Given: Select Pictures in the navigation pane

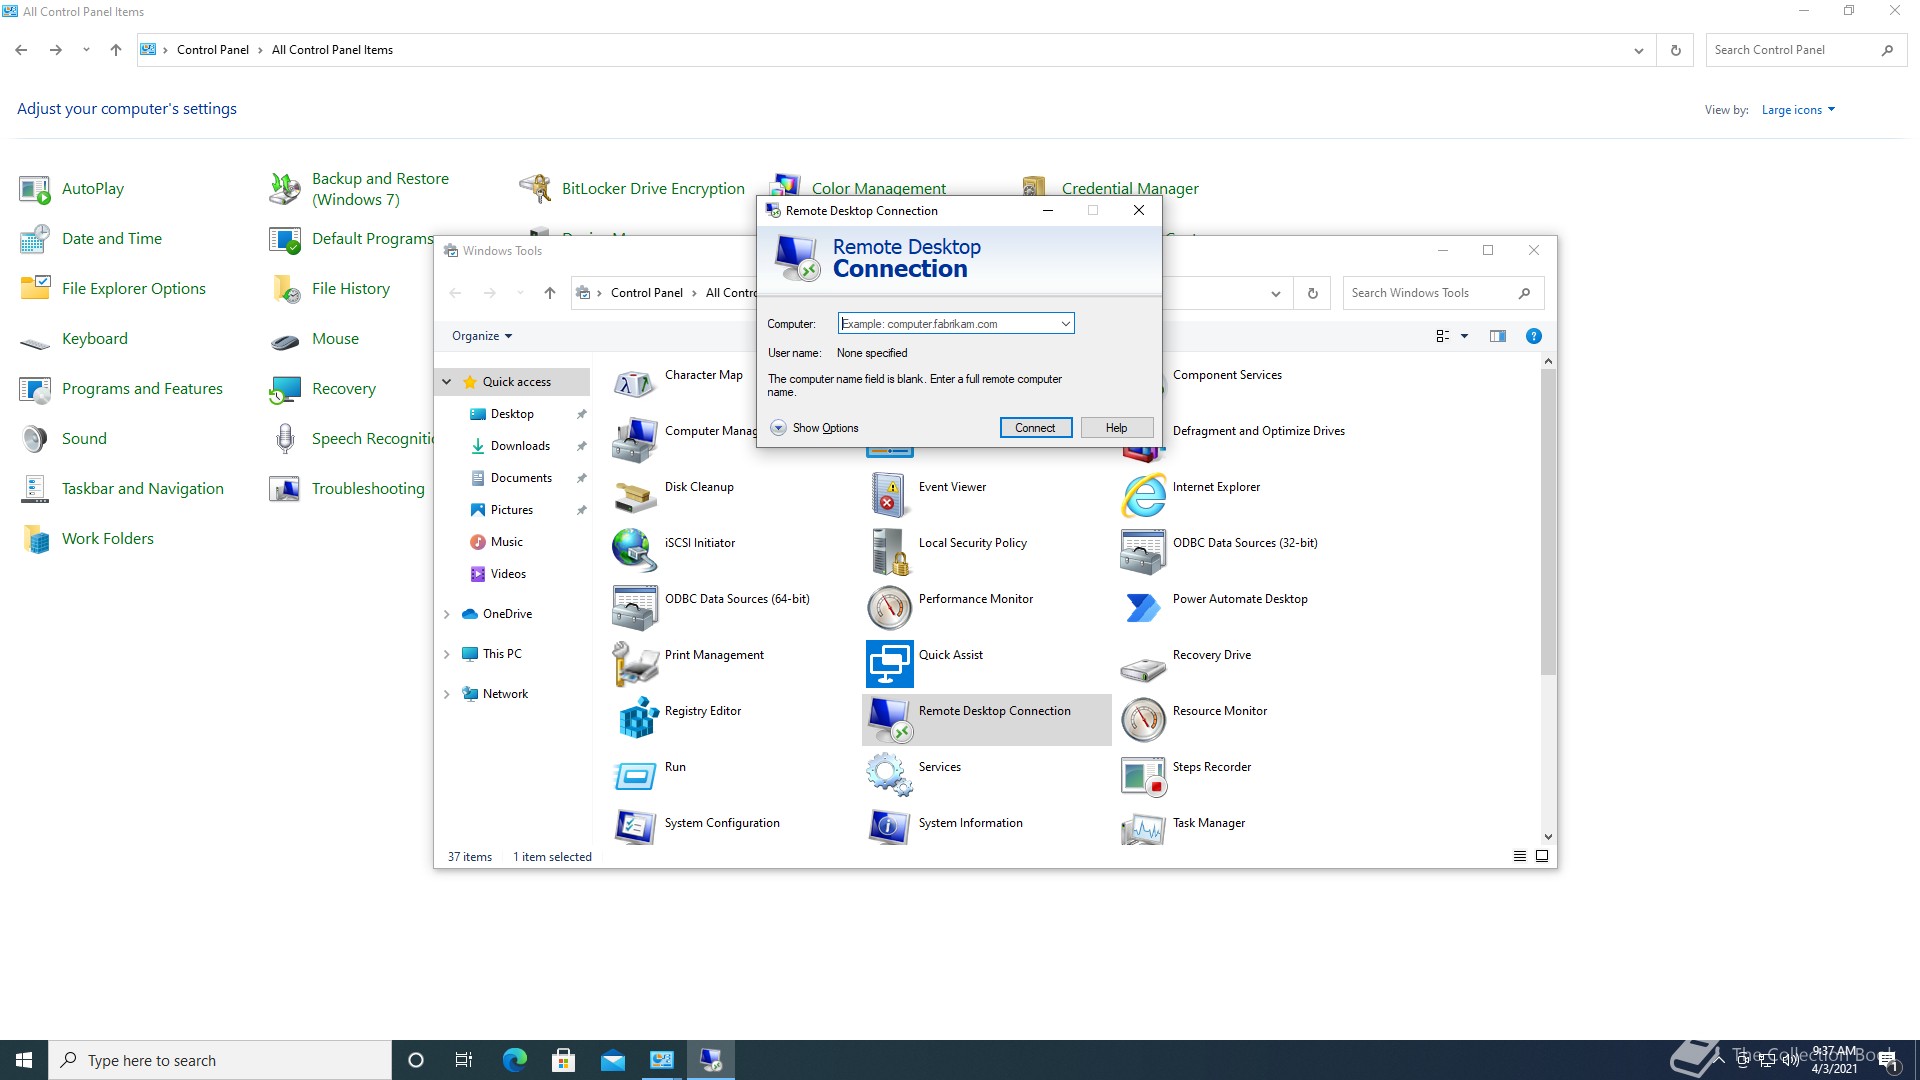Looking at the screenshot, I should (x=512, y=510).
